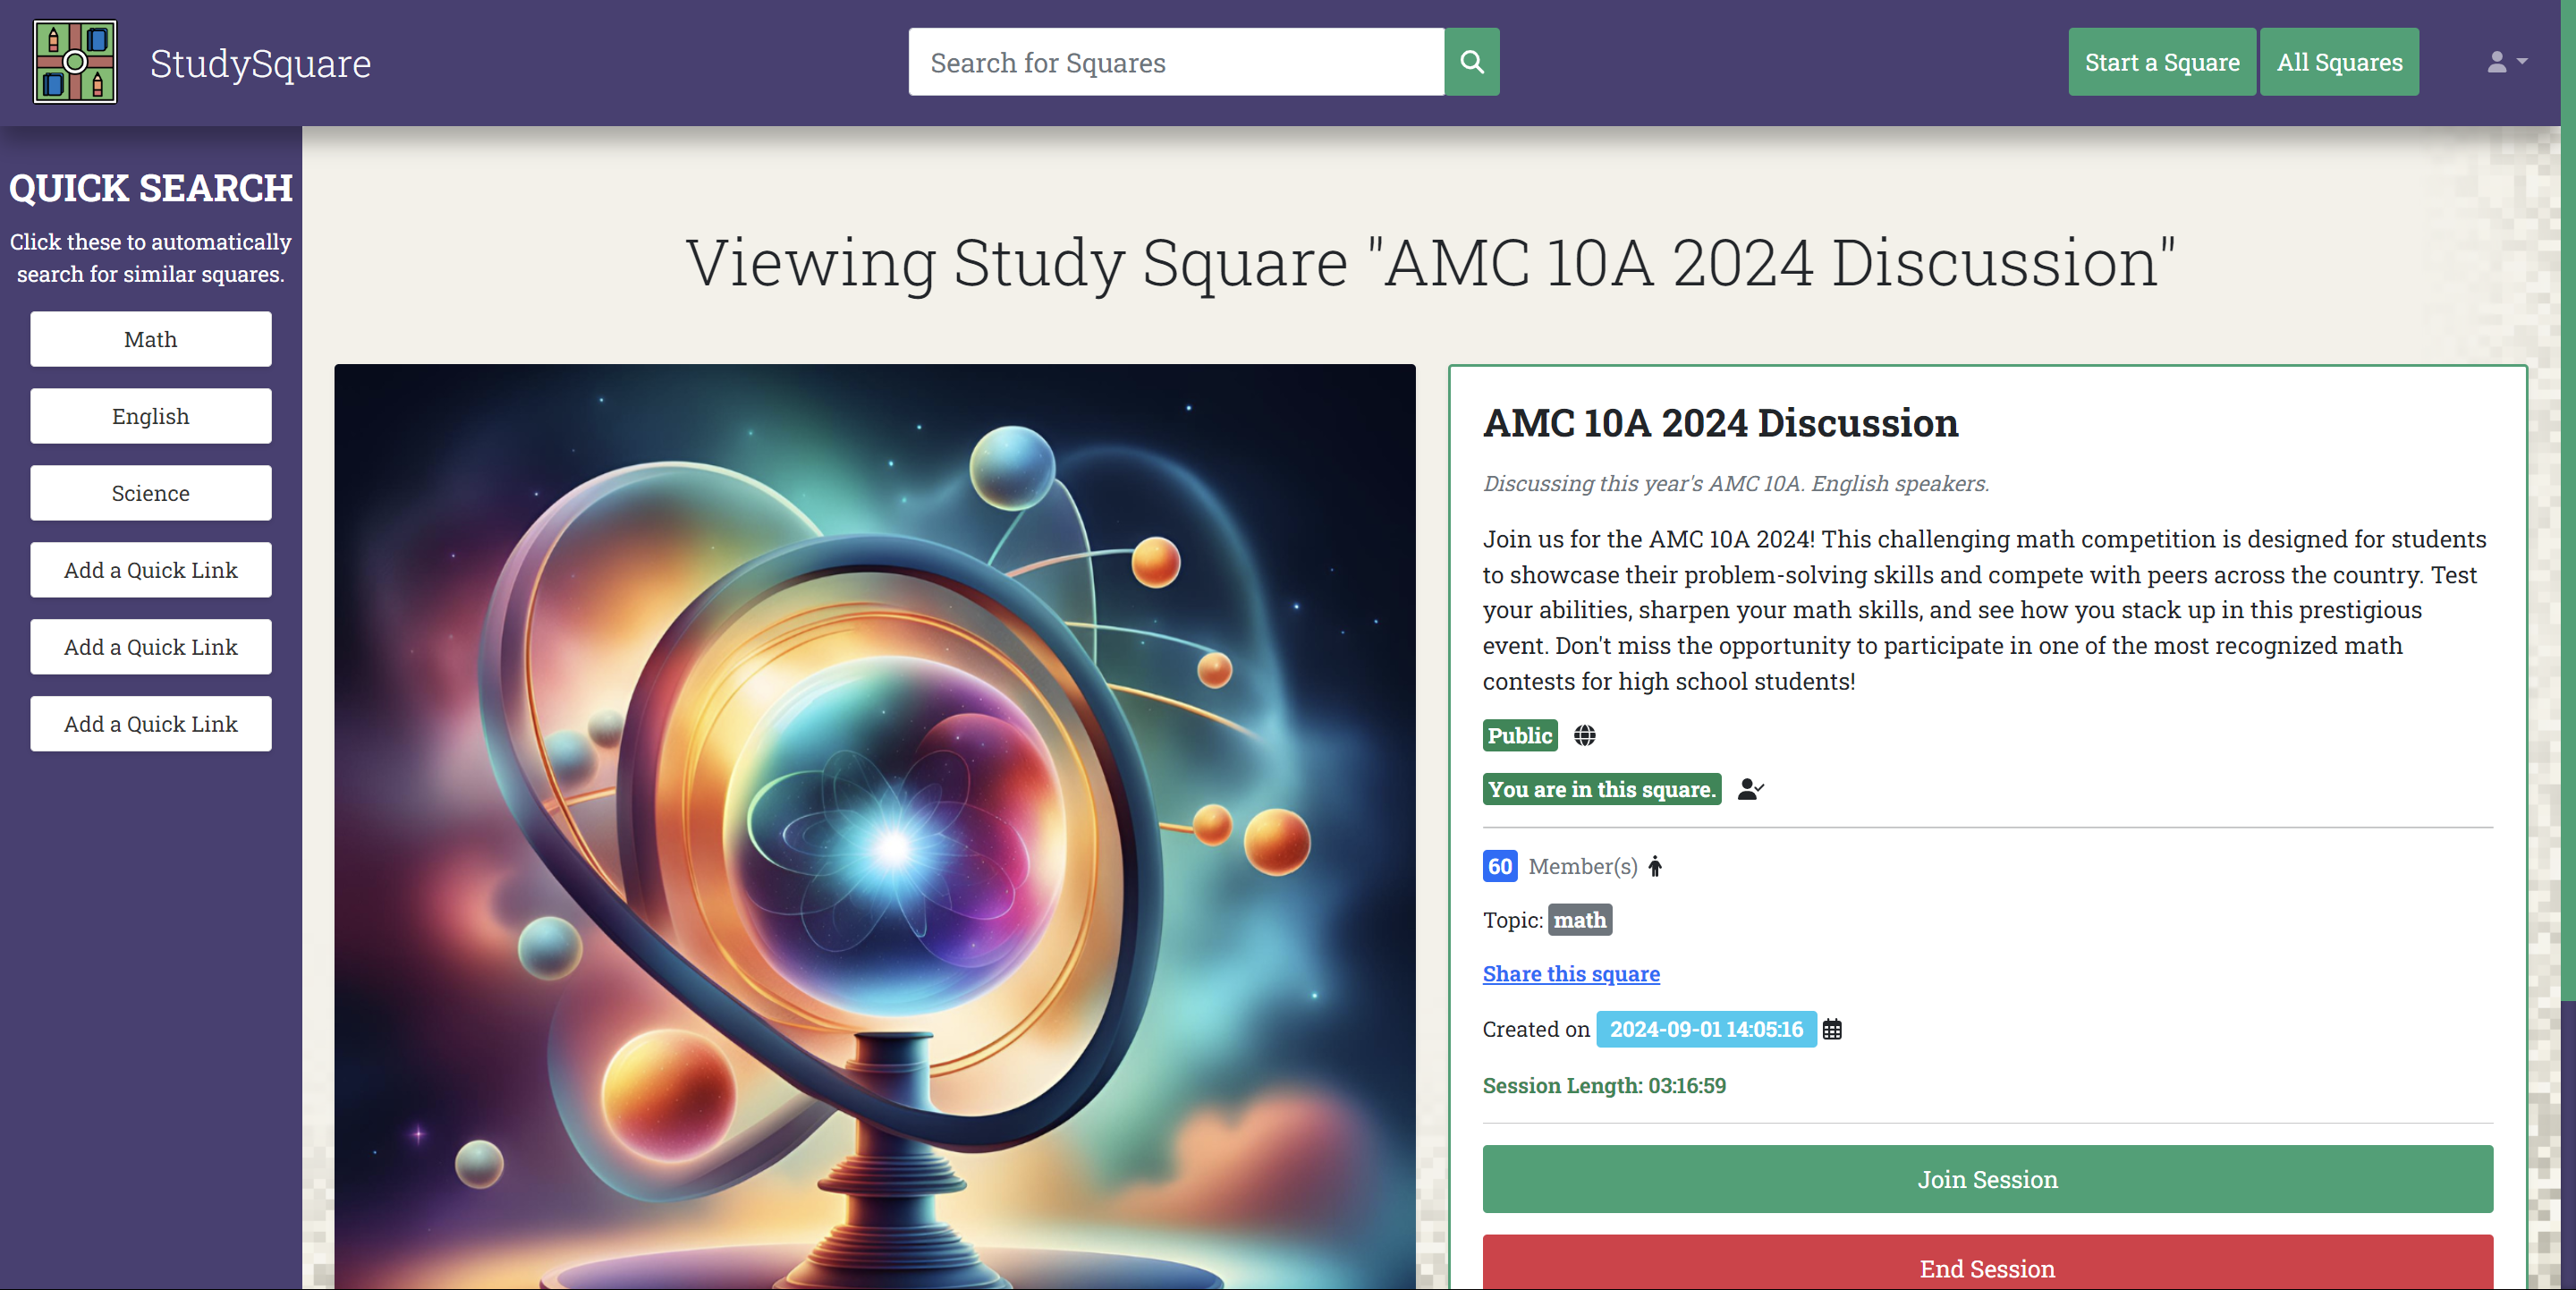Select the Math quick search link

(150, 339)
